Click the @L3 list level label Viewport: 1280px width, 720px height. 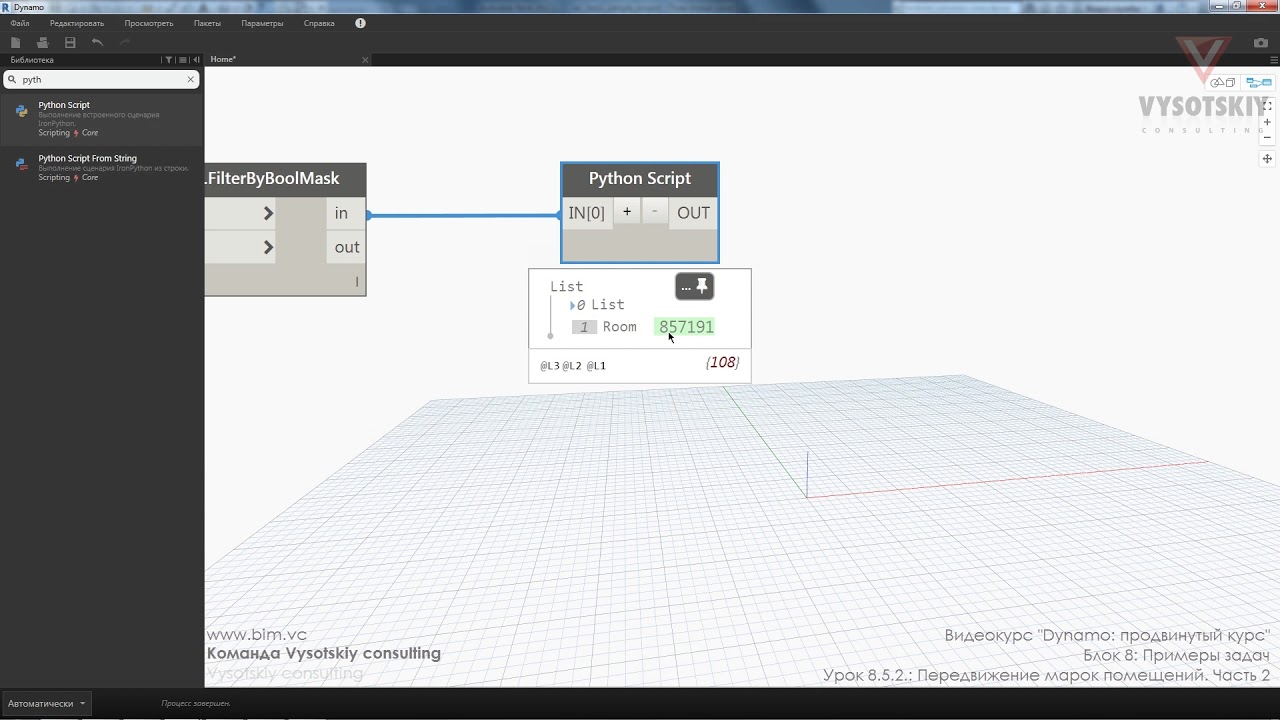click(550, 366)
